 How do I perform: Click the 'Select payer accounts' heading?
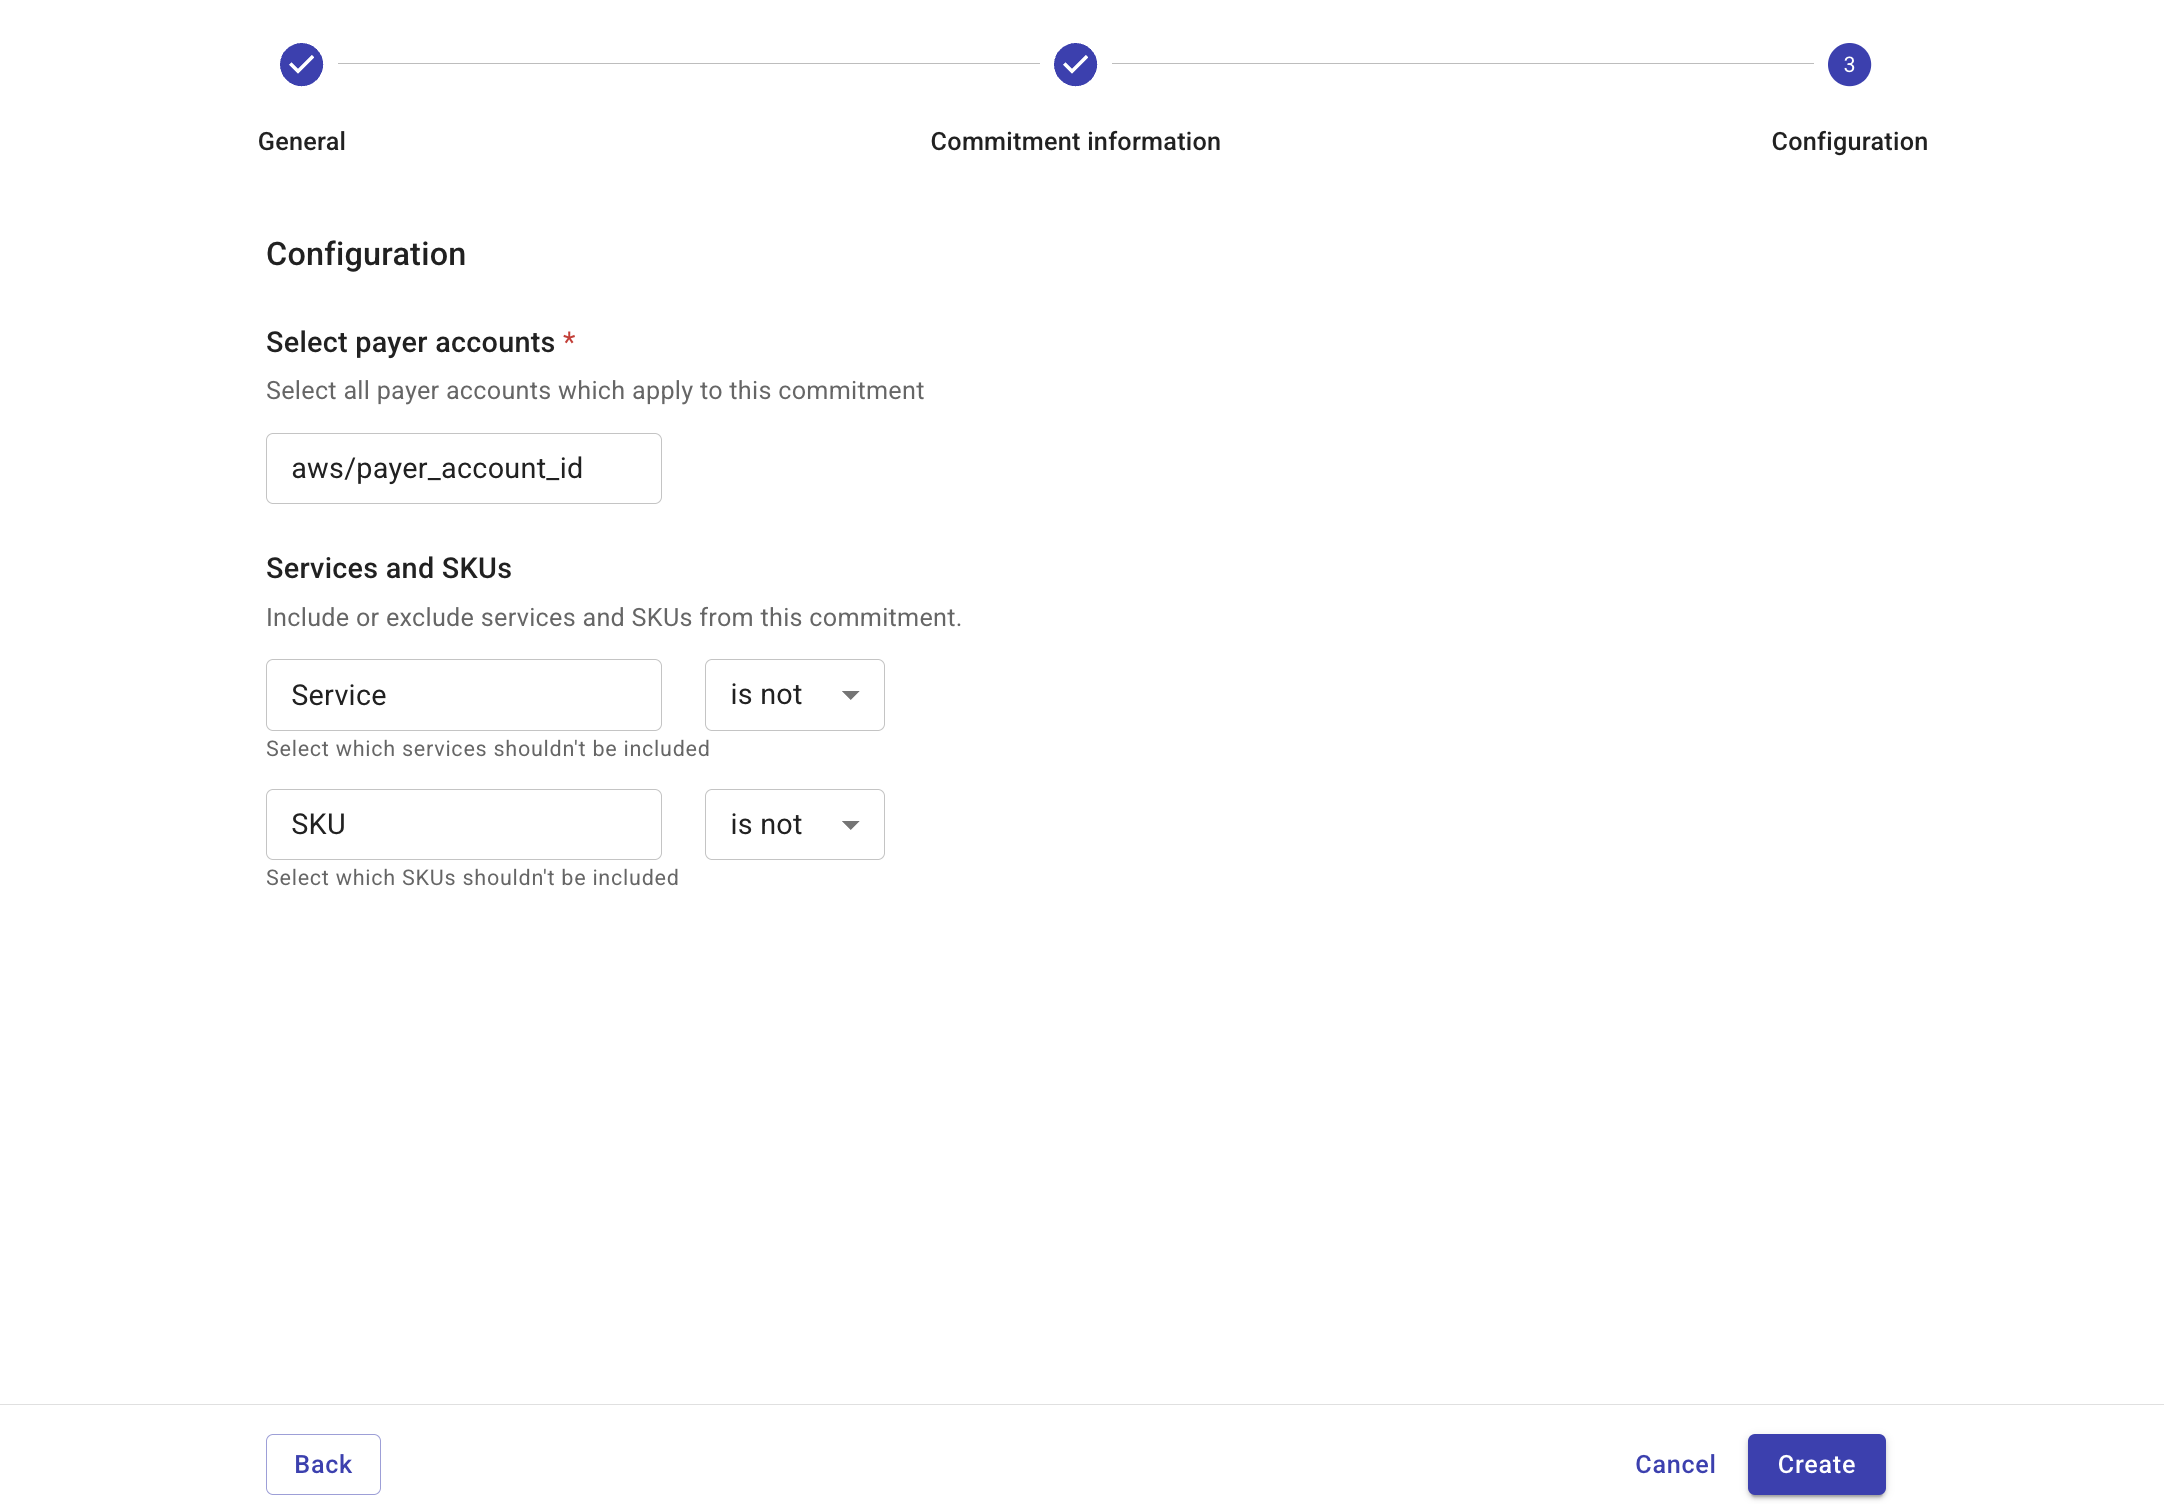coord(410,342)
